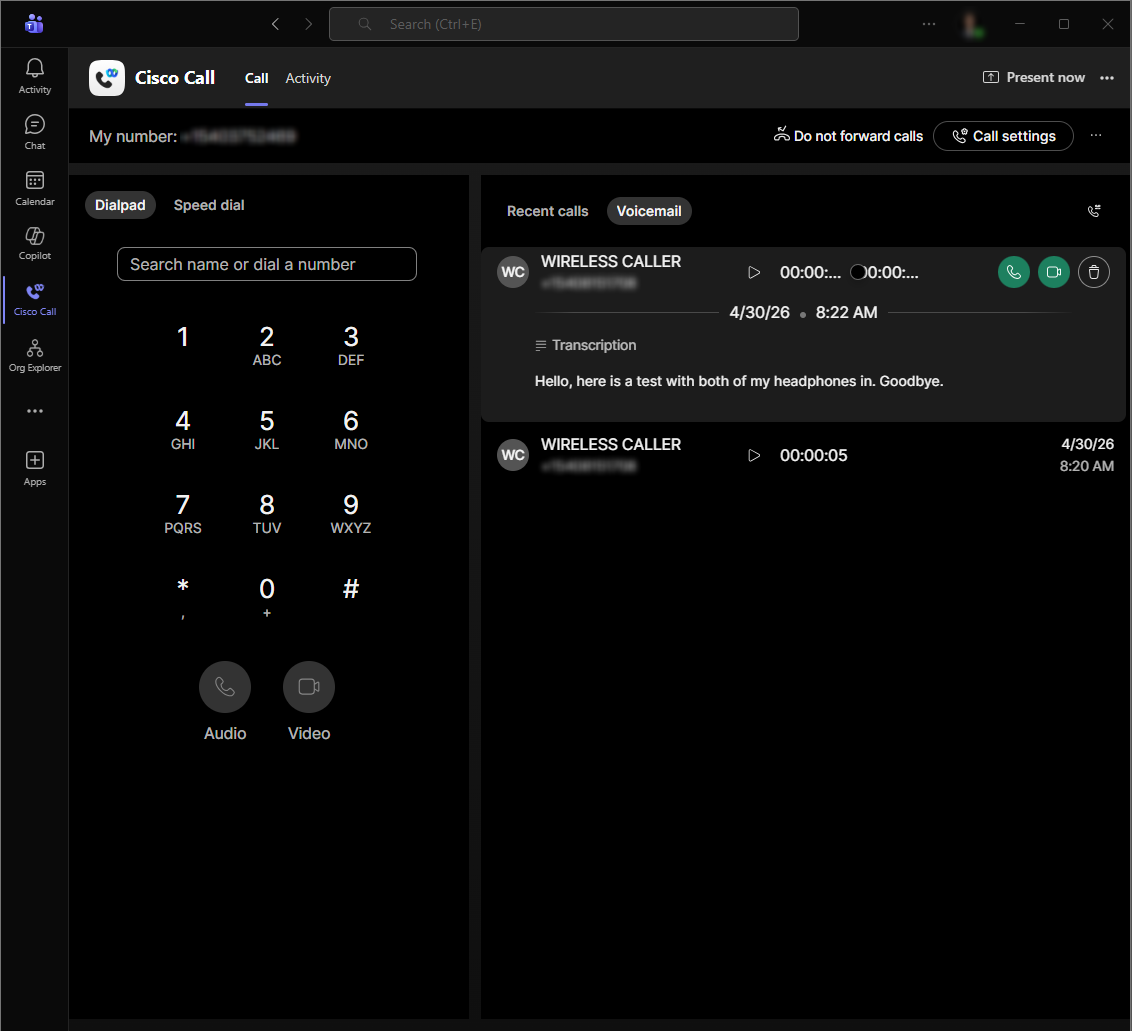Call back from 8:22 AM voicemail
The image size is (1132, 1031).
[x=1014, y=272]
